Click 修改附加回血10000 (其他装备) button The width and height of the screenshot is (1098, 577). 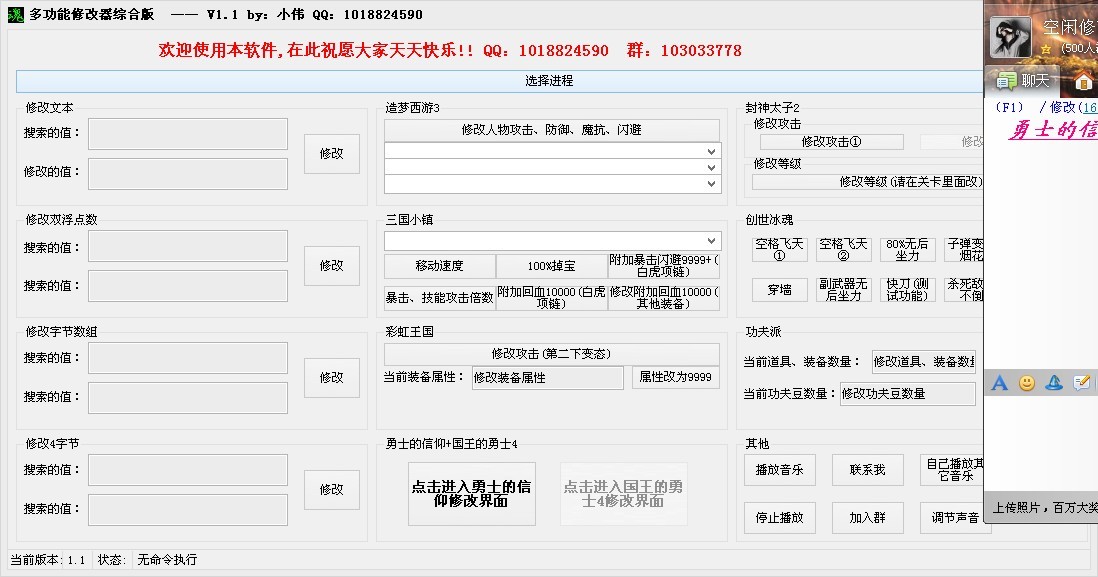pyautogui.click(x=664, y=298)
